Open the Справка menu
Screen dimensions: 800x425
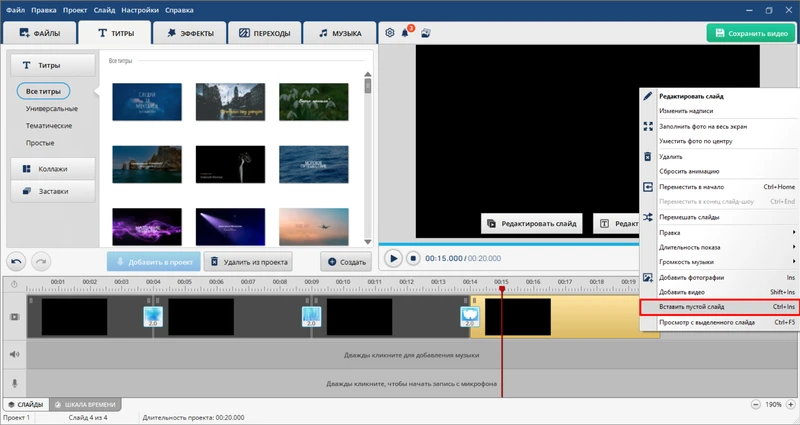[x=180, y=10]
